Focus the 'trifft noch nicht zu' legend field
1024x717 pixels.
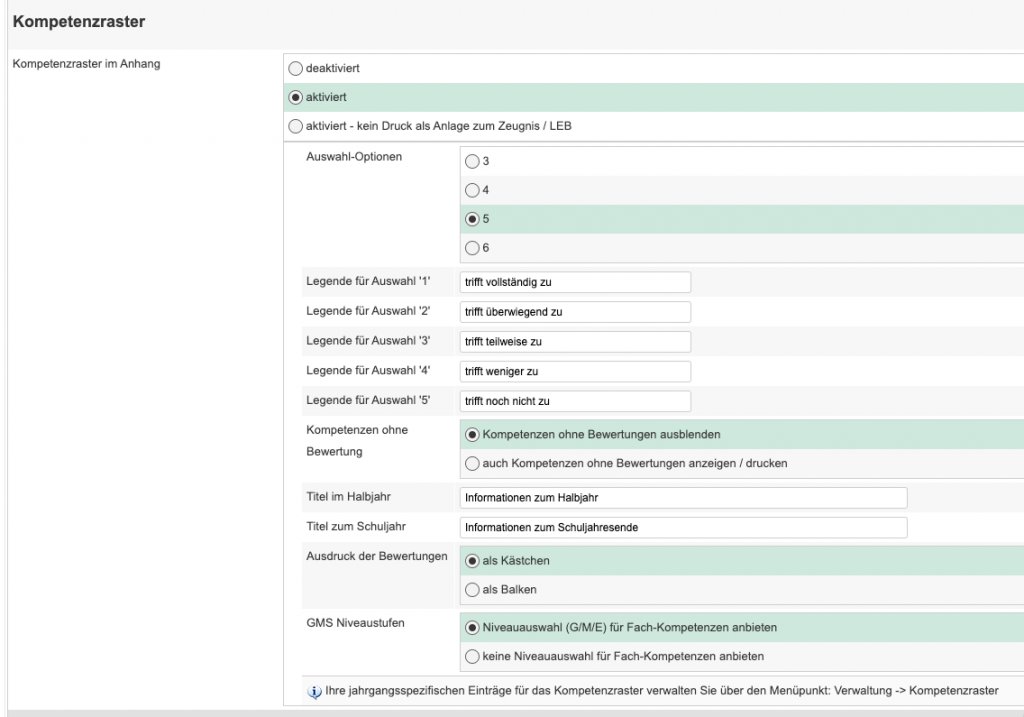(575, 401)
